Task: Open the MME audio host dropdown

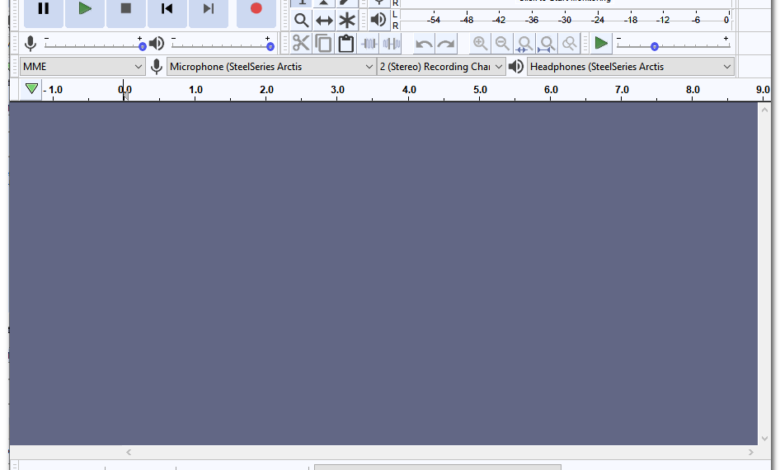Action: coord(83,67)
